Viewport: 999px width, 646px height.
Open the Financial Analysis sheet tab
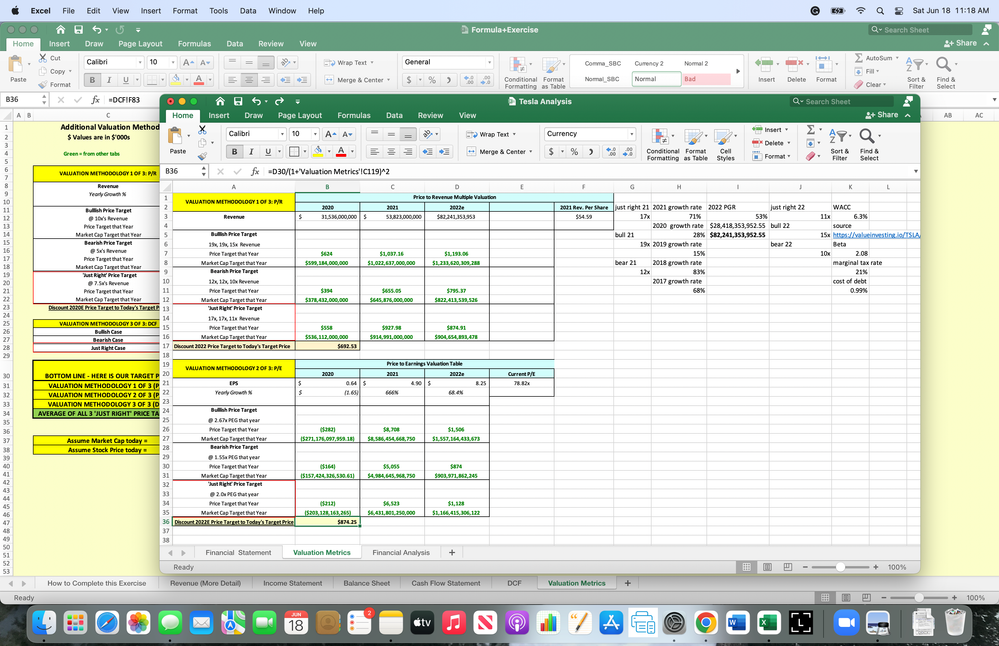coord(402,552)
